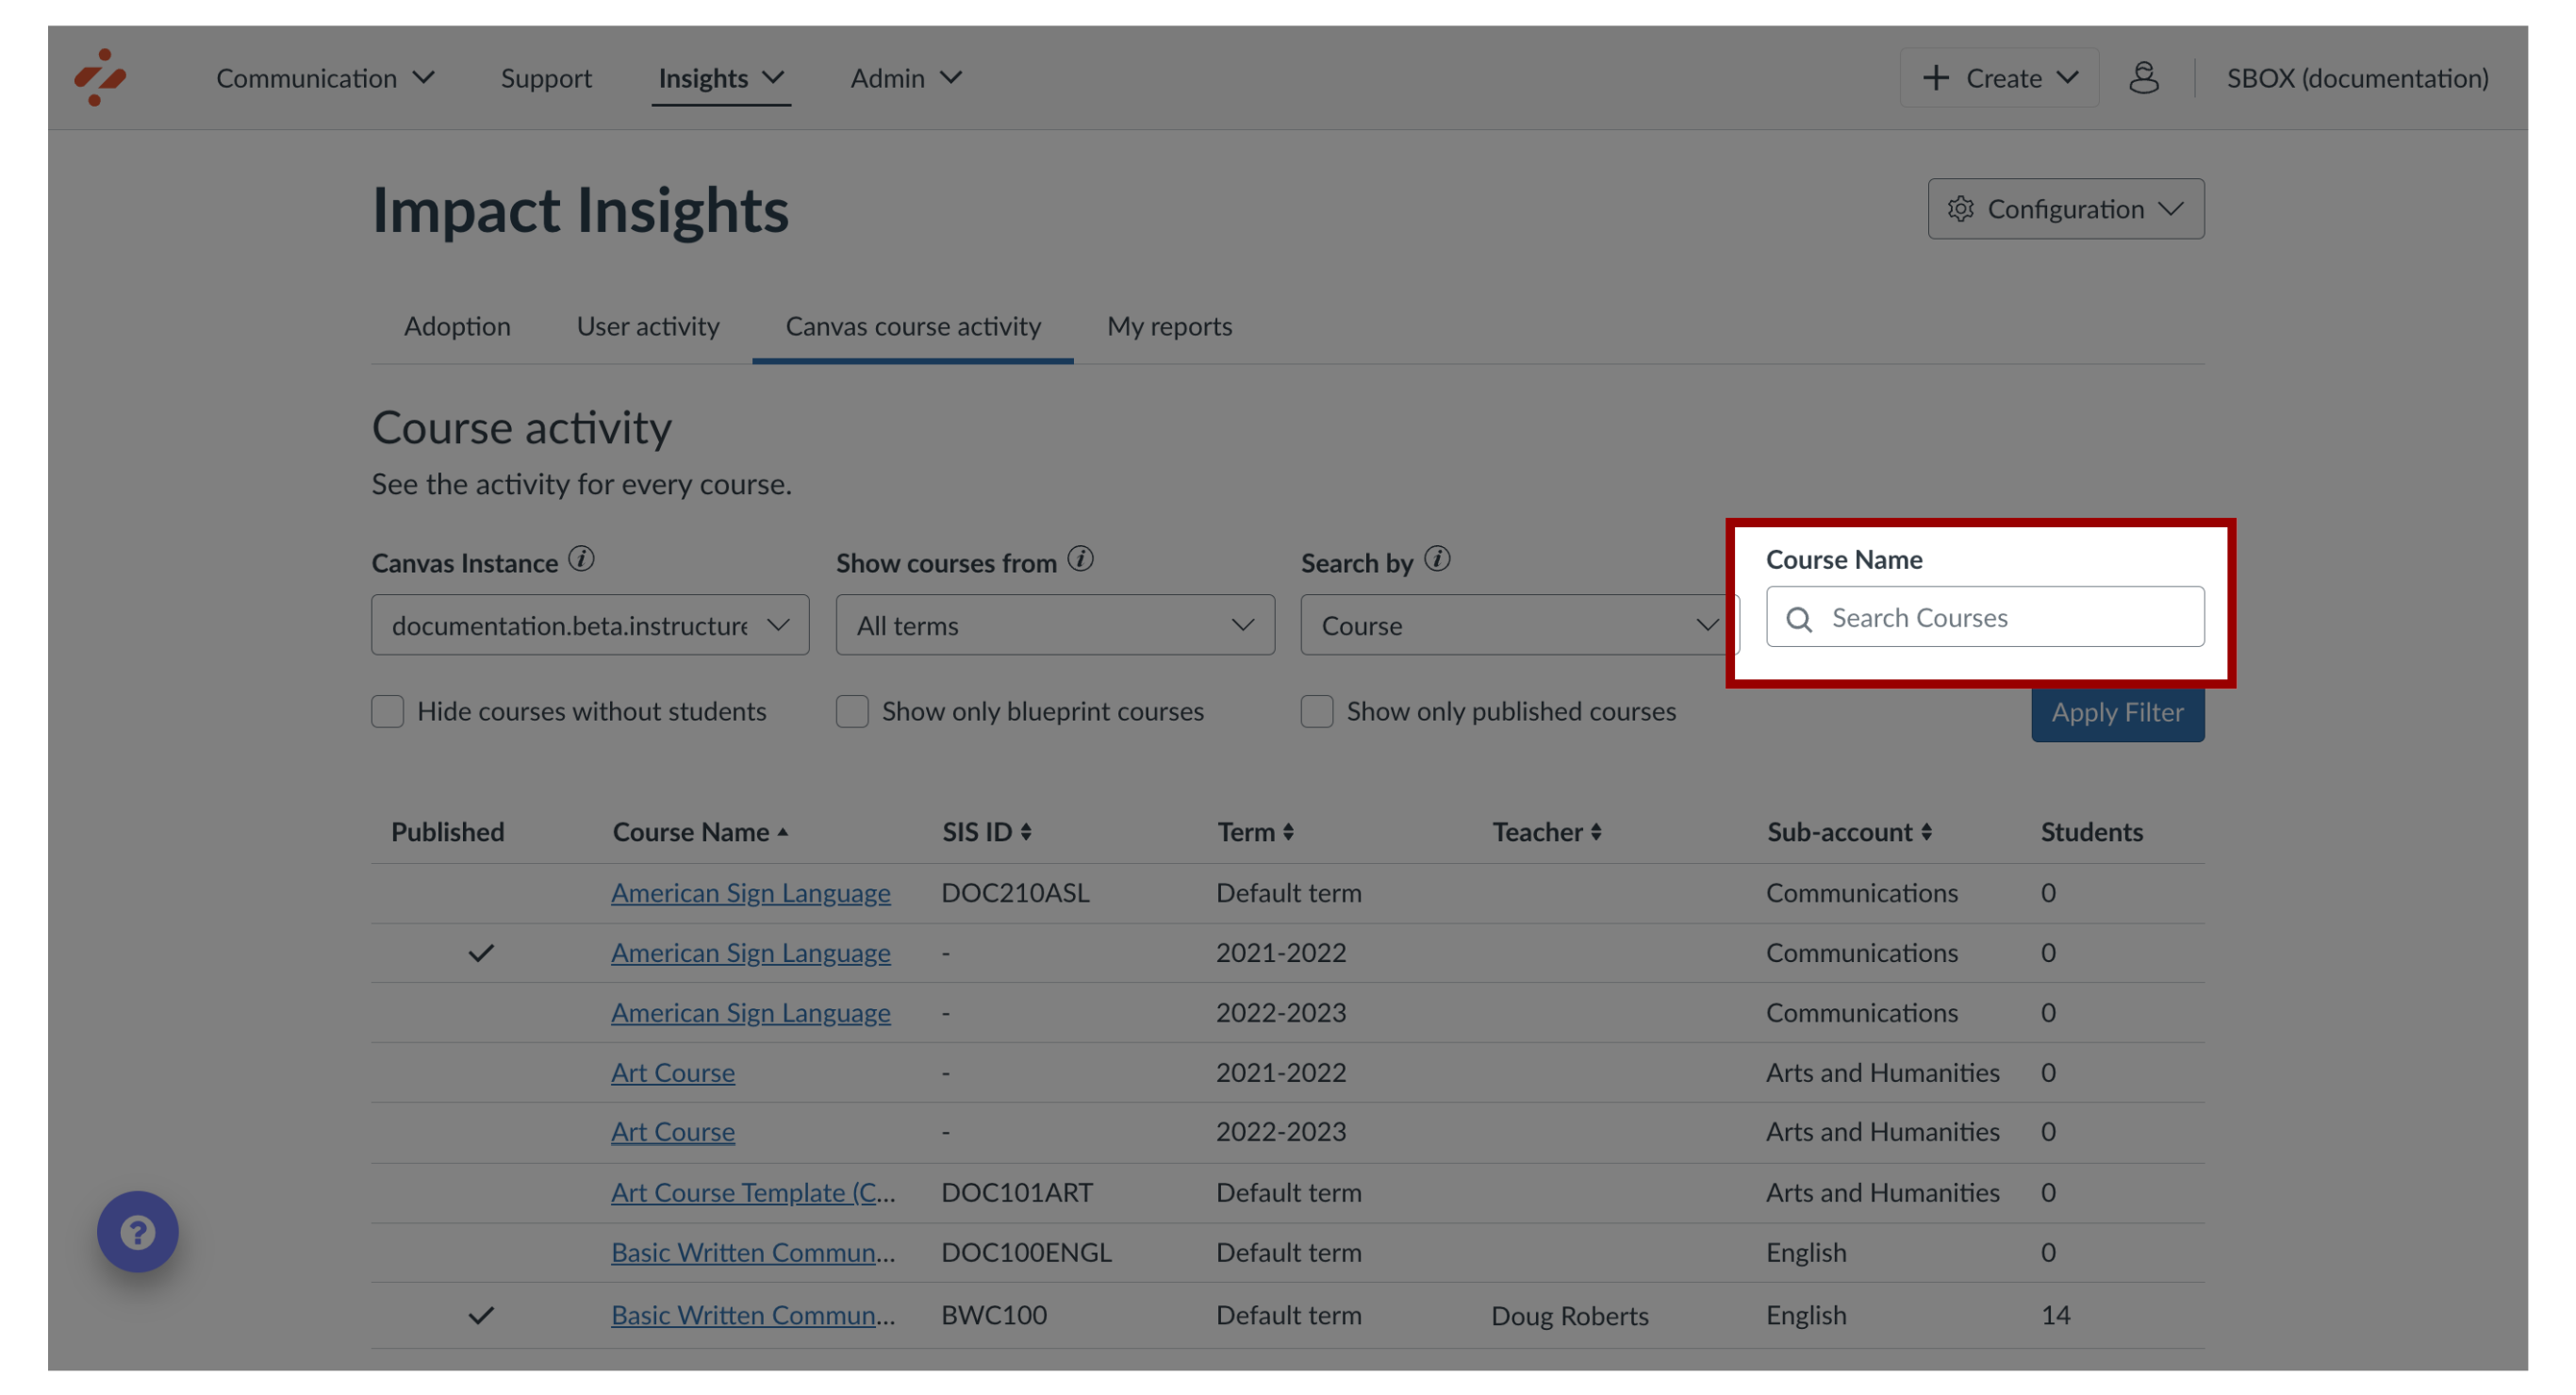Select the BWC100 SIS ID cell
Image resolution: width=2576 pixels, height=1395 pixels.
[993, 1315]
